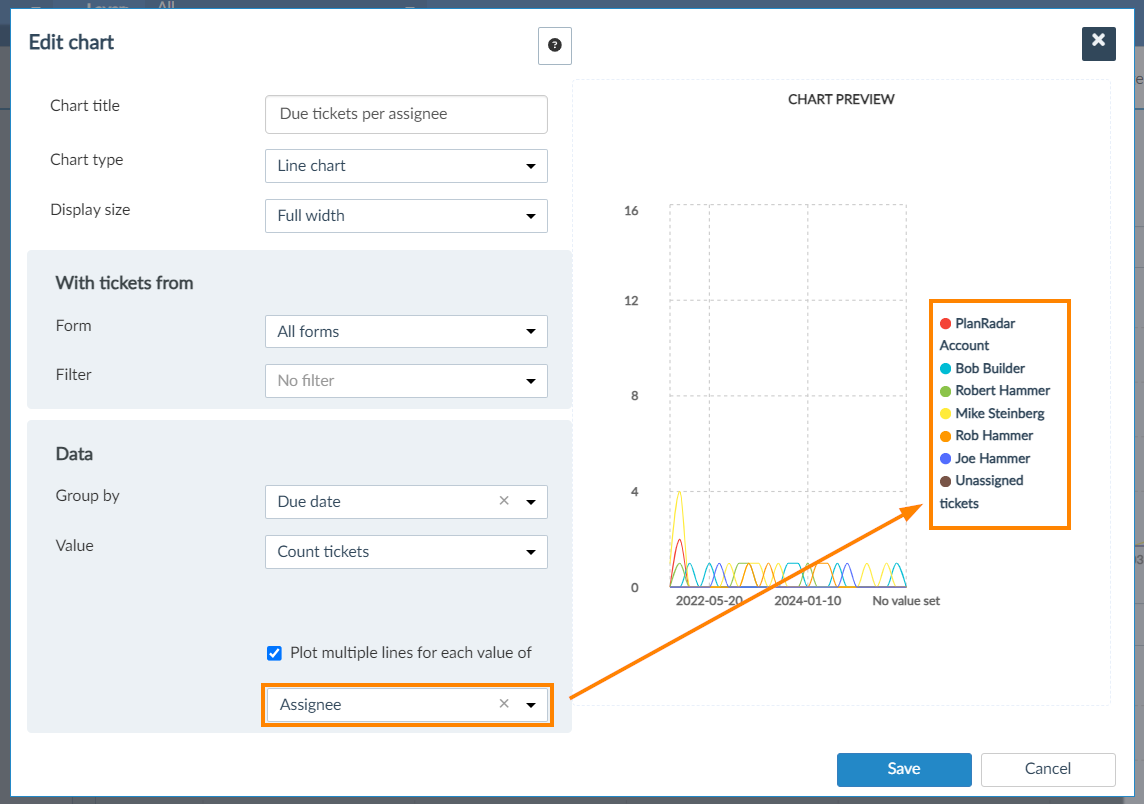Open the Form dropdown showing All forms
This screenshot has width=1144, height=804.
pyautogui.click(x=406, y=331)
